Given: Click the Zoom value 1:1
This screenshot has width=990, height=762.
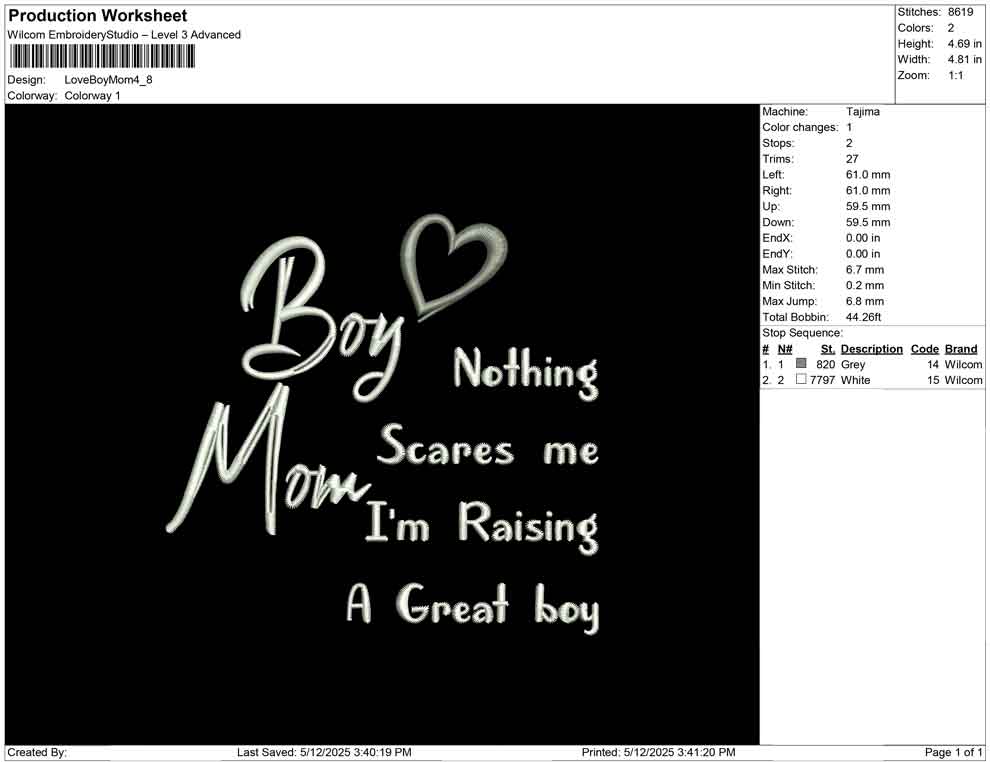Looking at the screenshot, I should tap(955, 75).
